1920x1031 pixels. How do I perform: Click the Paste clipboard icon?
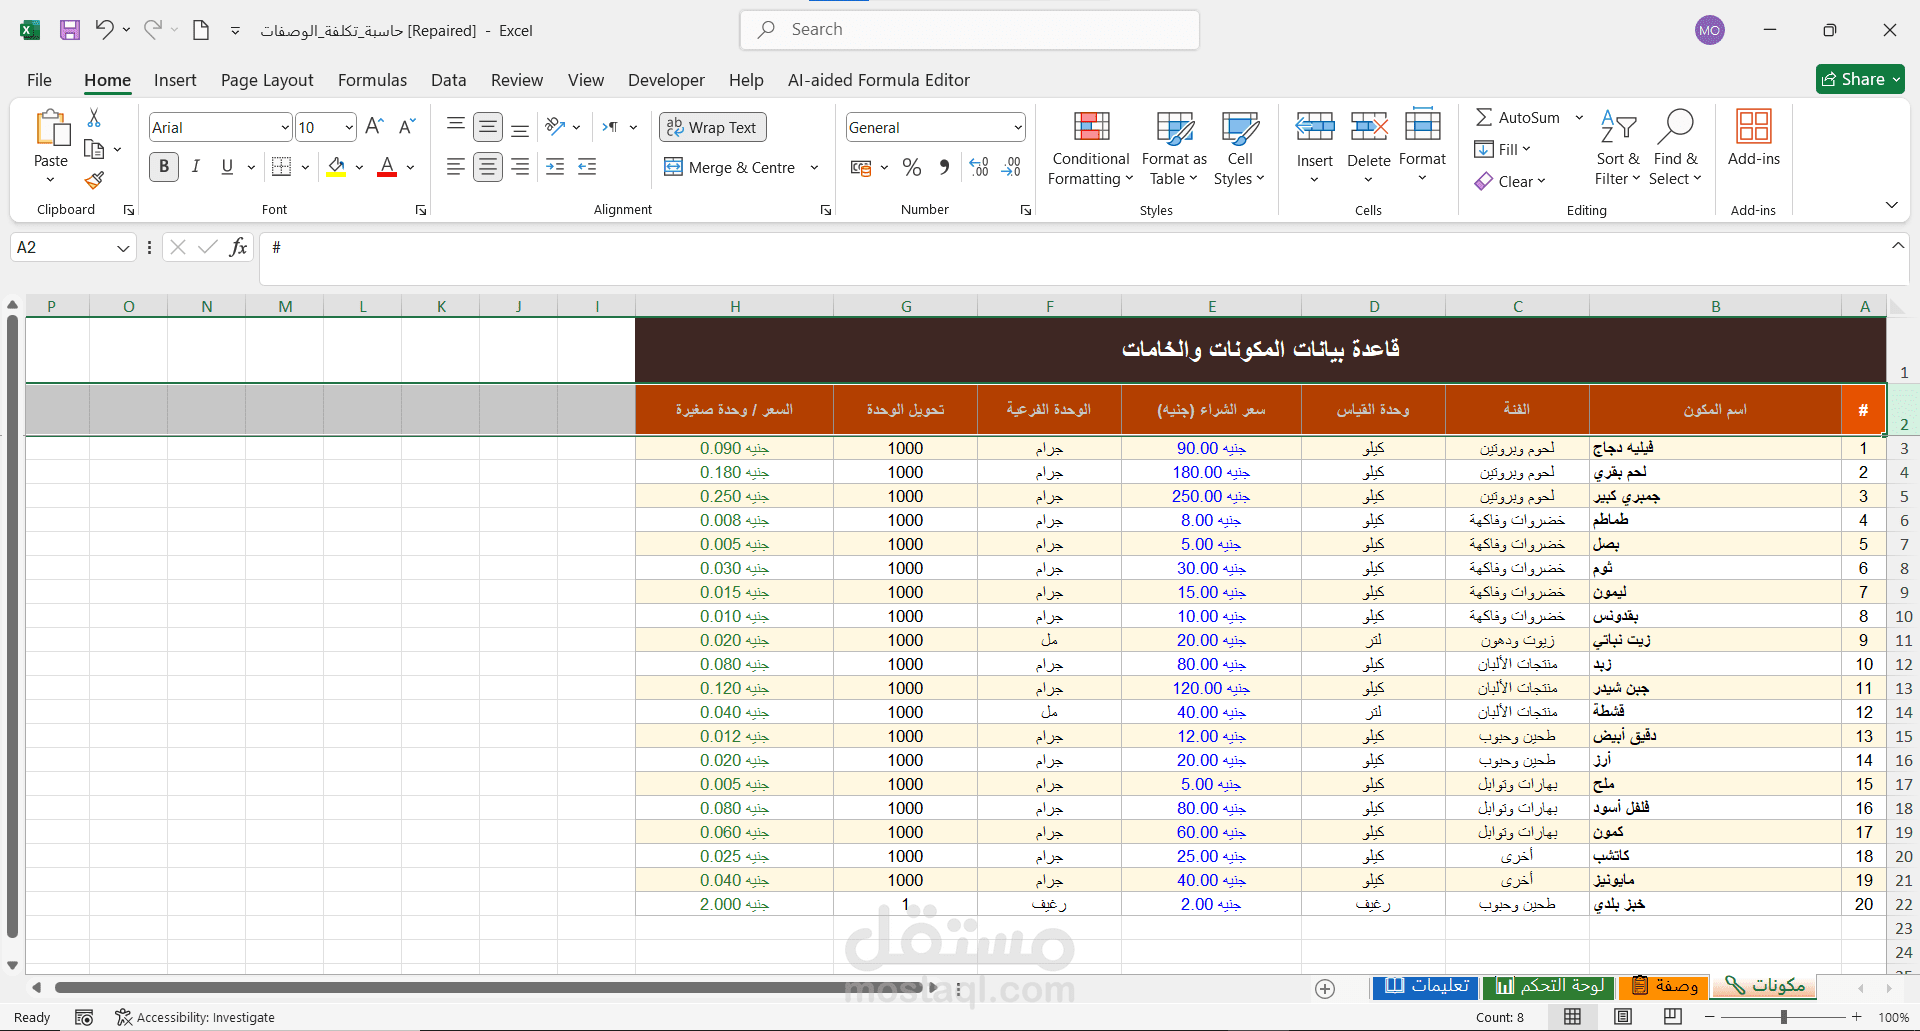51,129
